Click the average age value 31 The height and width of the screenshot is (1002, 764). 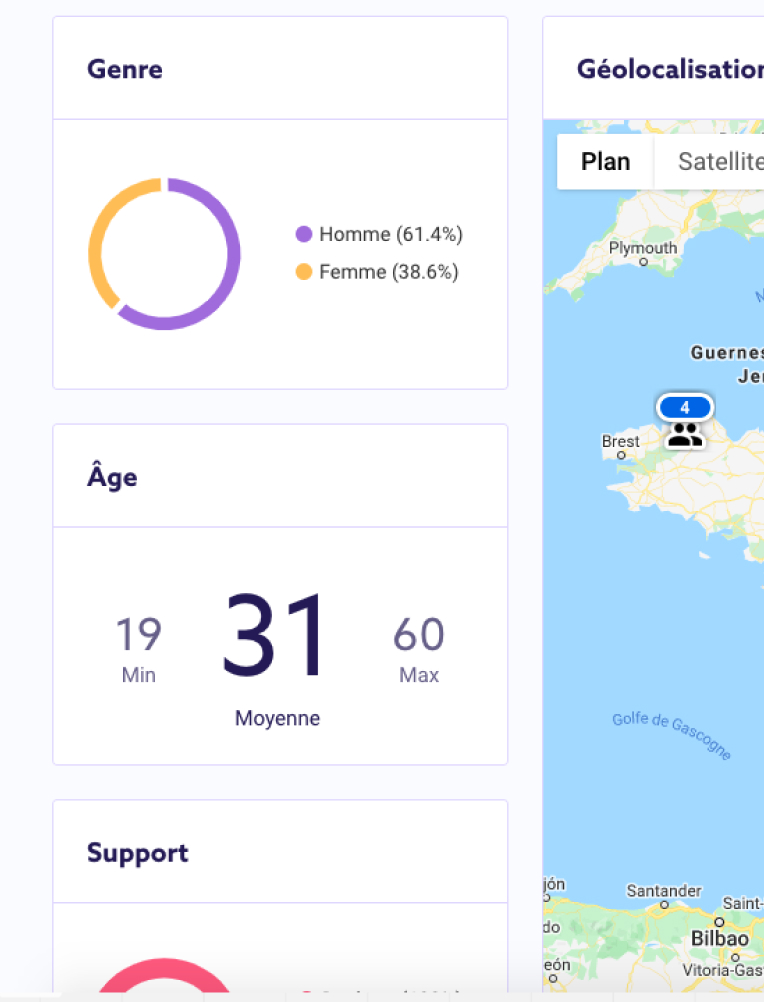point(275,636)
